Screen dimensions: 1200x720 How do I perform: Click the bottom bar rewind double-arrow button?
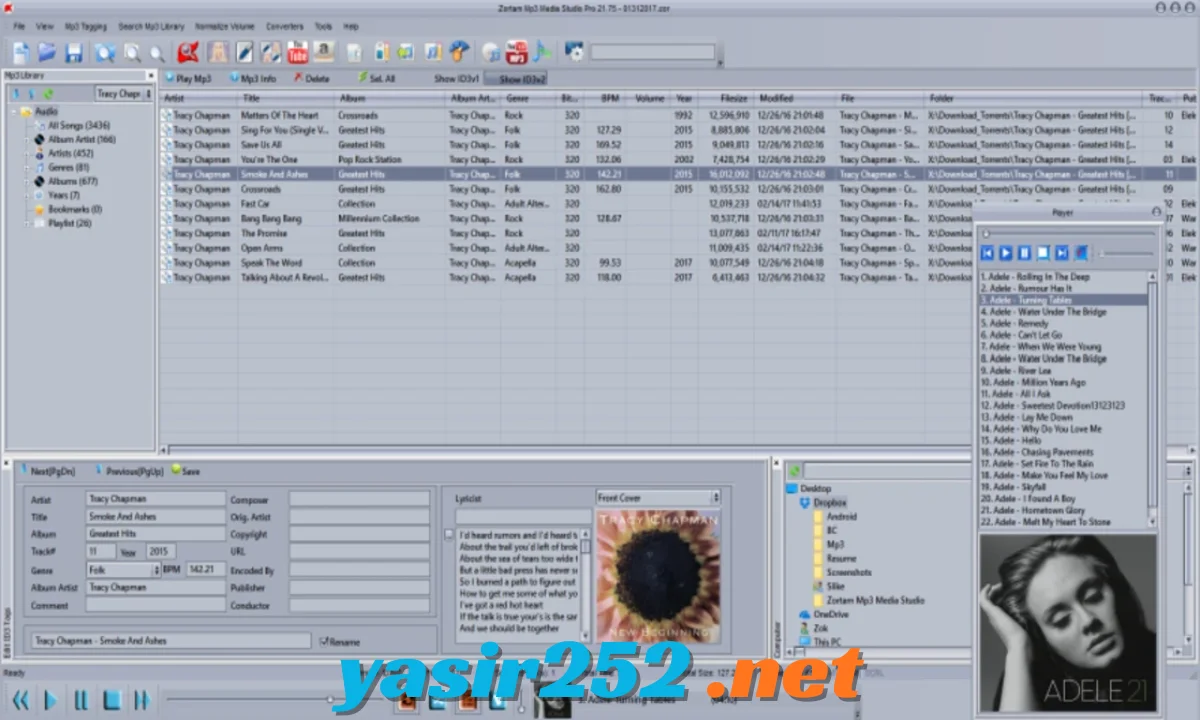[x=20, y=699]
